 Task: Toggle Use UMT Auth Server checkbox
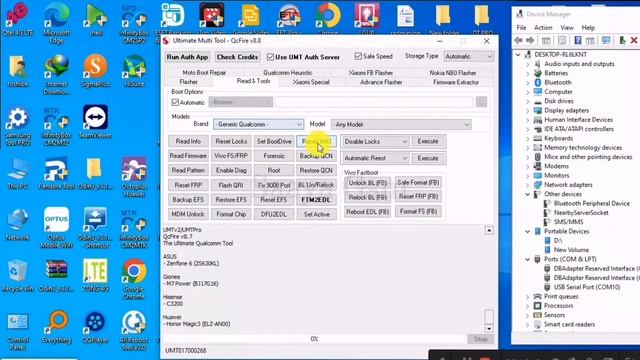(x=270, y=57)
